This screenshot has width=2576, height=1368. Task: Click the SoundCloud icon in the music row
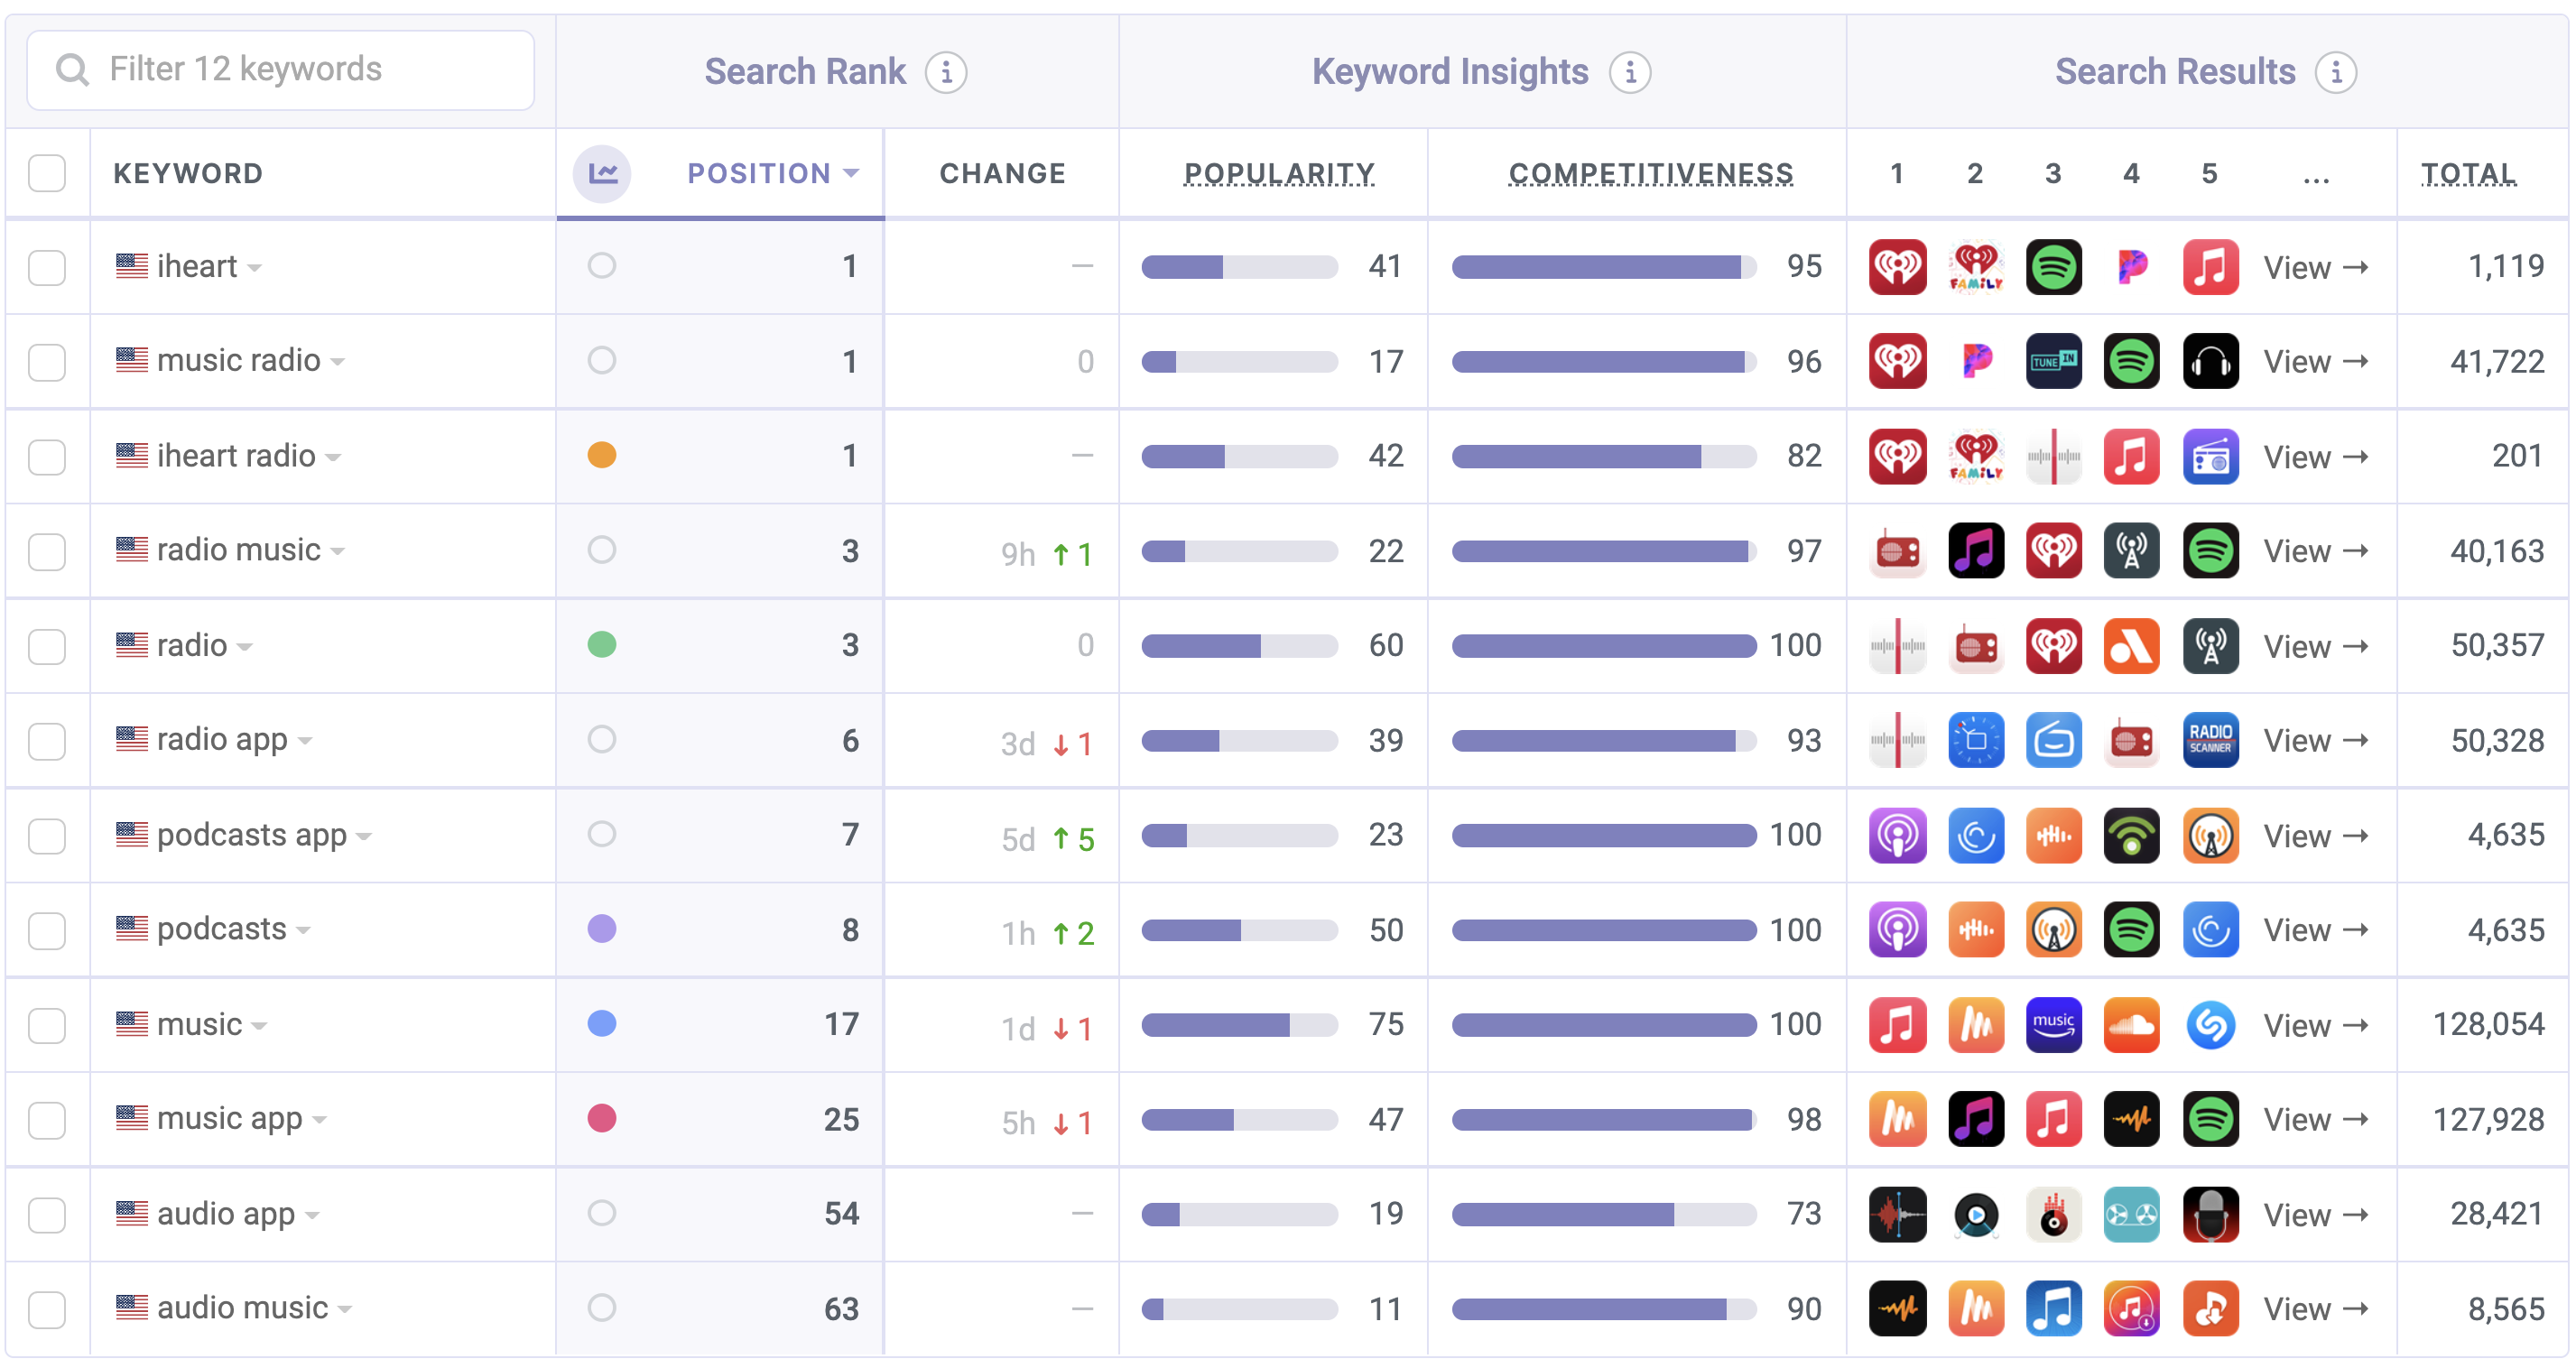pos(2131,1025)
